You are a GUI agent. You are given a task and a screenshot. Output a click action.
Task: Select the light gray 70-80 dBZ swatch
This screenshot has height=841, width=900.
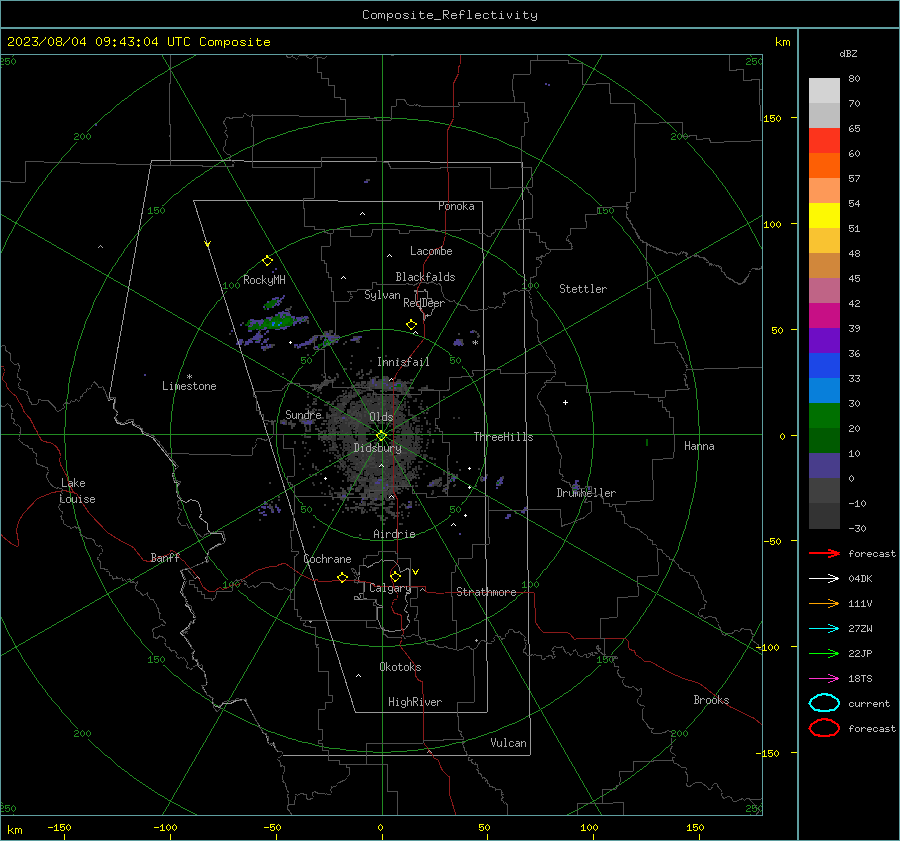coord(824,91)
